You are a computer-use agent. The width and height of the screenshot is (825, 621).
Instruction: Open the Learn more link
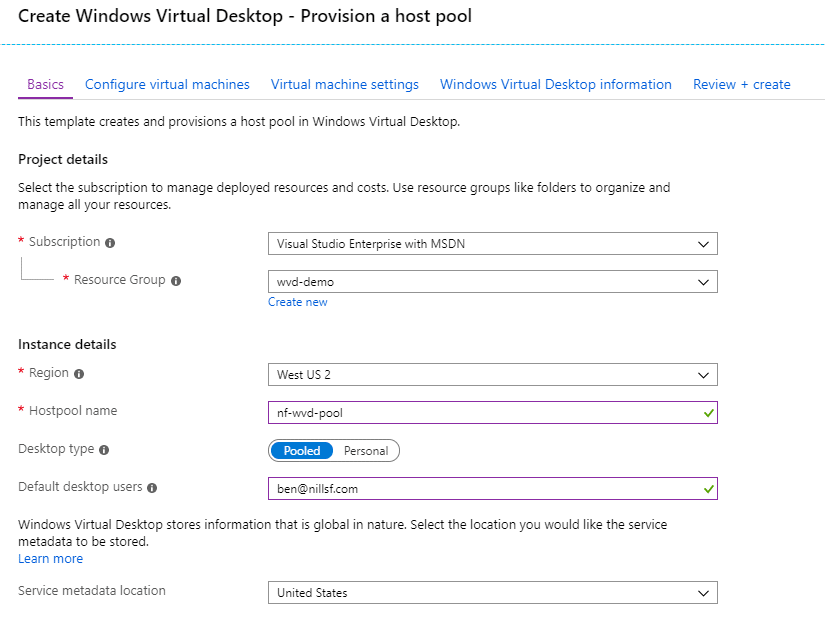[x=51, y=558]
